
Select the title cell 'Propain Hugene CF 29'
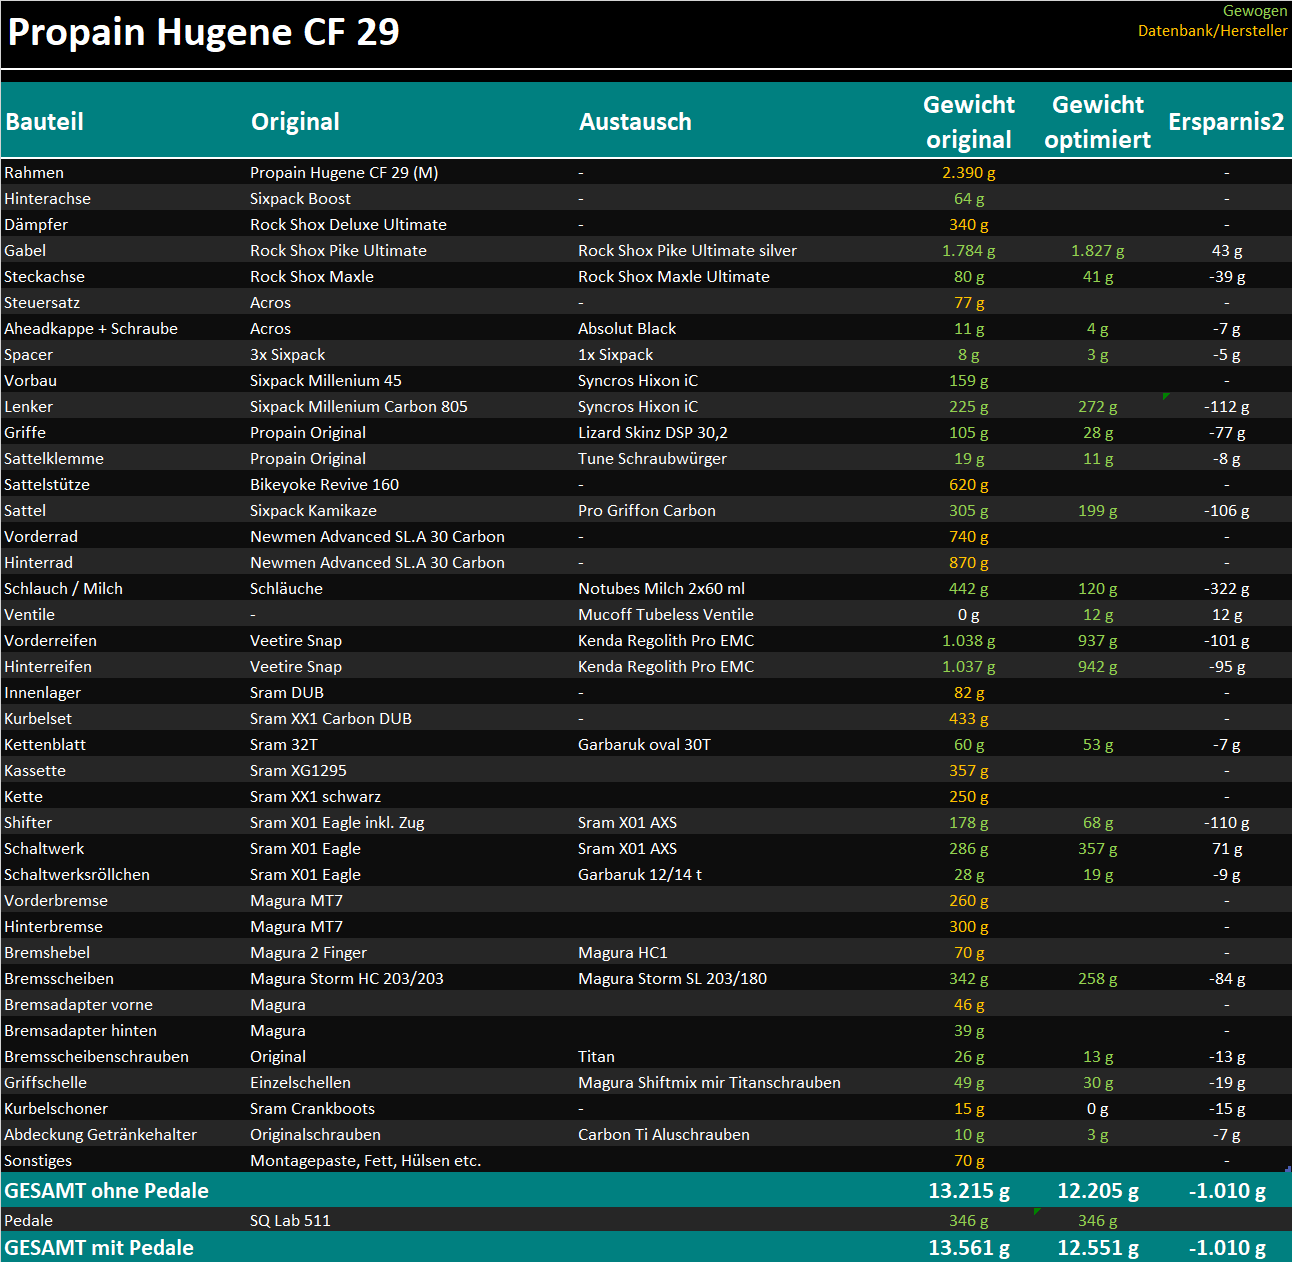pos(203,32)
